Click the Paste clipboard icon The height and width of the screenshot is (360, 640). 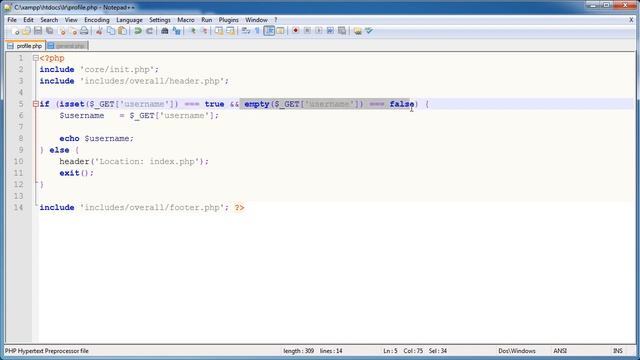[x=122, y=31]
